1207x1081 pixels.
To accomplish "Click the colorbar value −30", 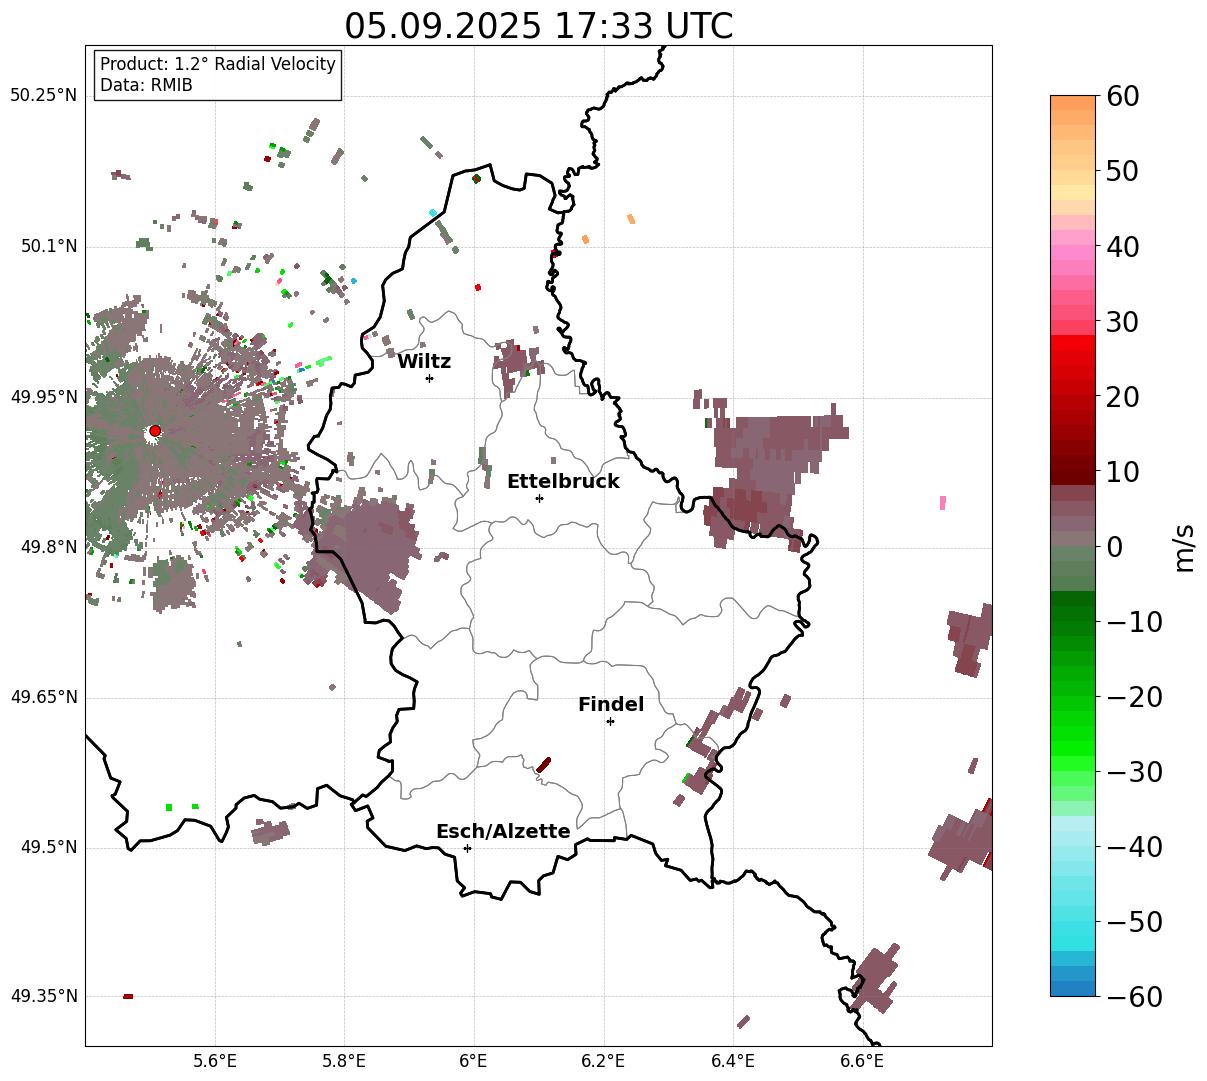I will 1134,771.
